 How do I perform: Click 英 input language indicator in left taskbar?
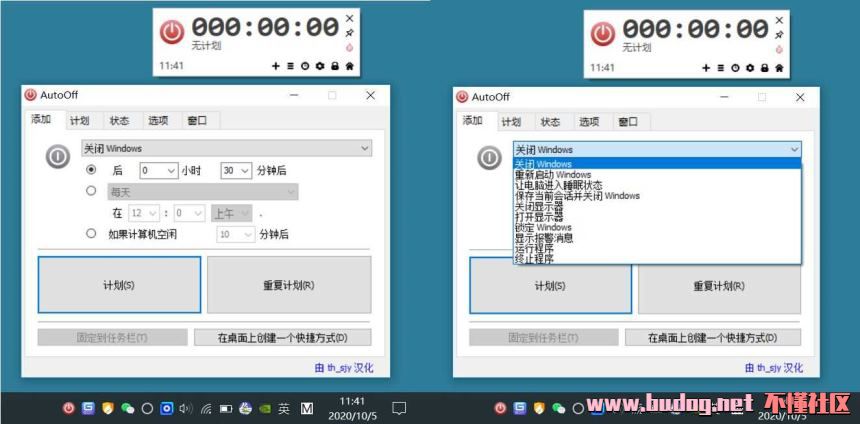coord(284,408)
